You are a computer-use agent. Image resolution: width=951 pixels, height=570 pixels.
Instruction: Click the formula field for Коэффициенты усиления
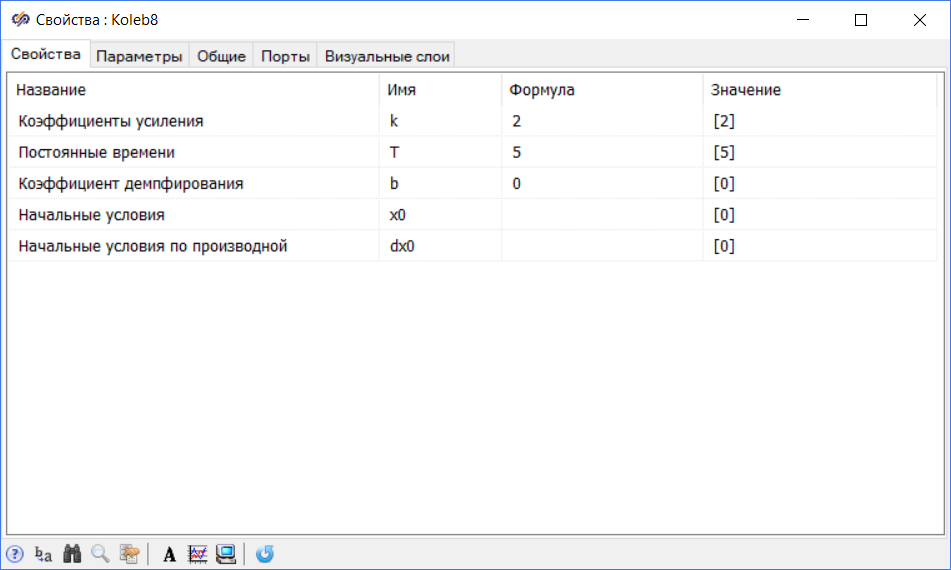pyautogui.click(x=600, y=121)
